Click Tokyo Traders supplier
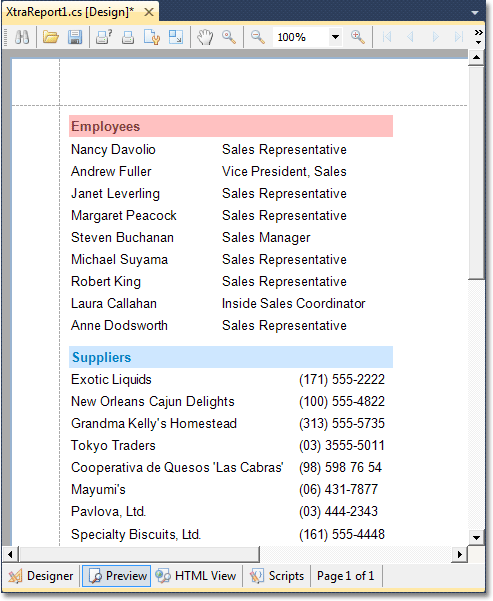Image resolution: width=493 pixels, height=601 pixels. tap(113, 445)
